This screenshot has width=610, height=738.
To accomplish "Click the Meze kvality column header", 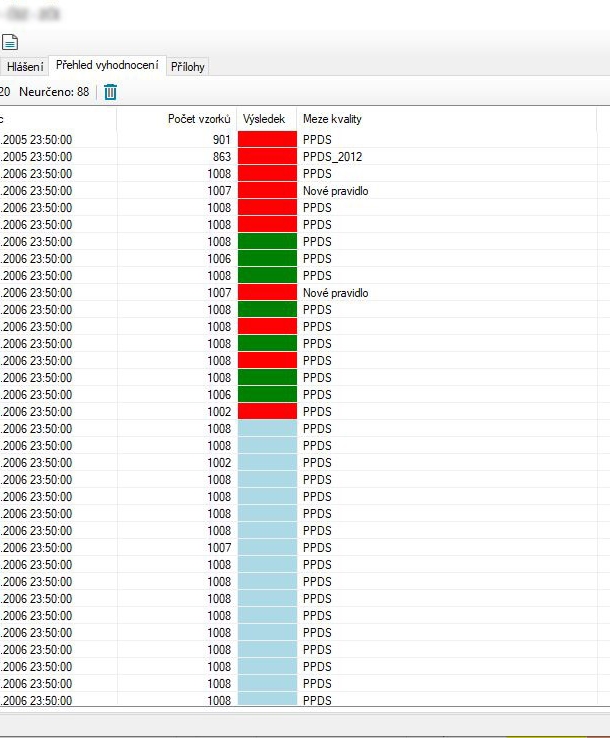I will pyautogui.click(x=447, y=119).
